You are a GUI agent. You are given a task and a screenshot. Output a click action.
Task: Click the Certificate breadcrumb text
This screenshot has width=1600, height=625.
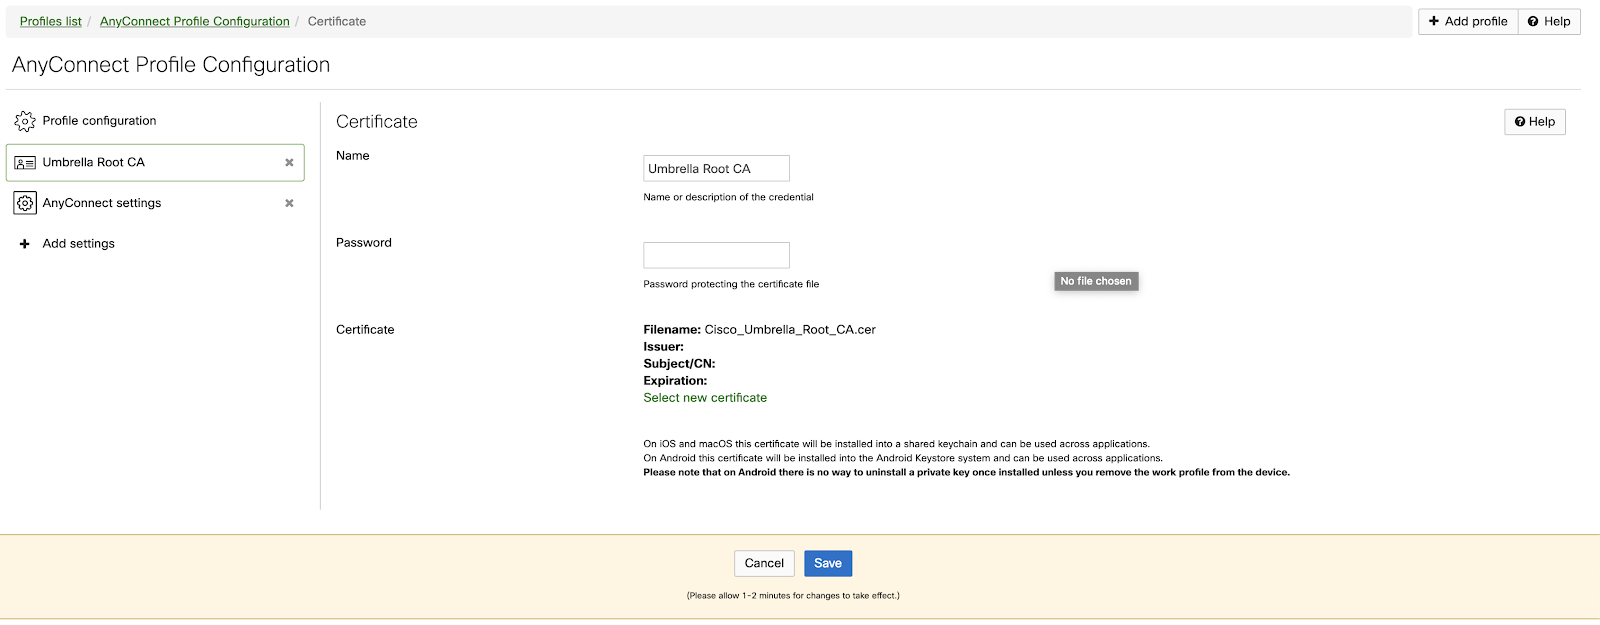pyautogui.click(x=337, y=21)
